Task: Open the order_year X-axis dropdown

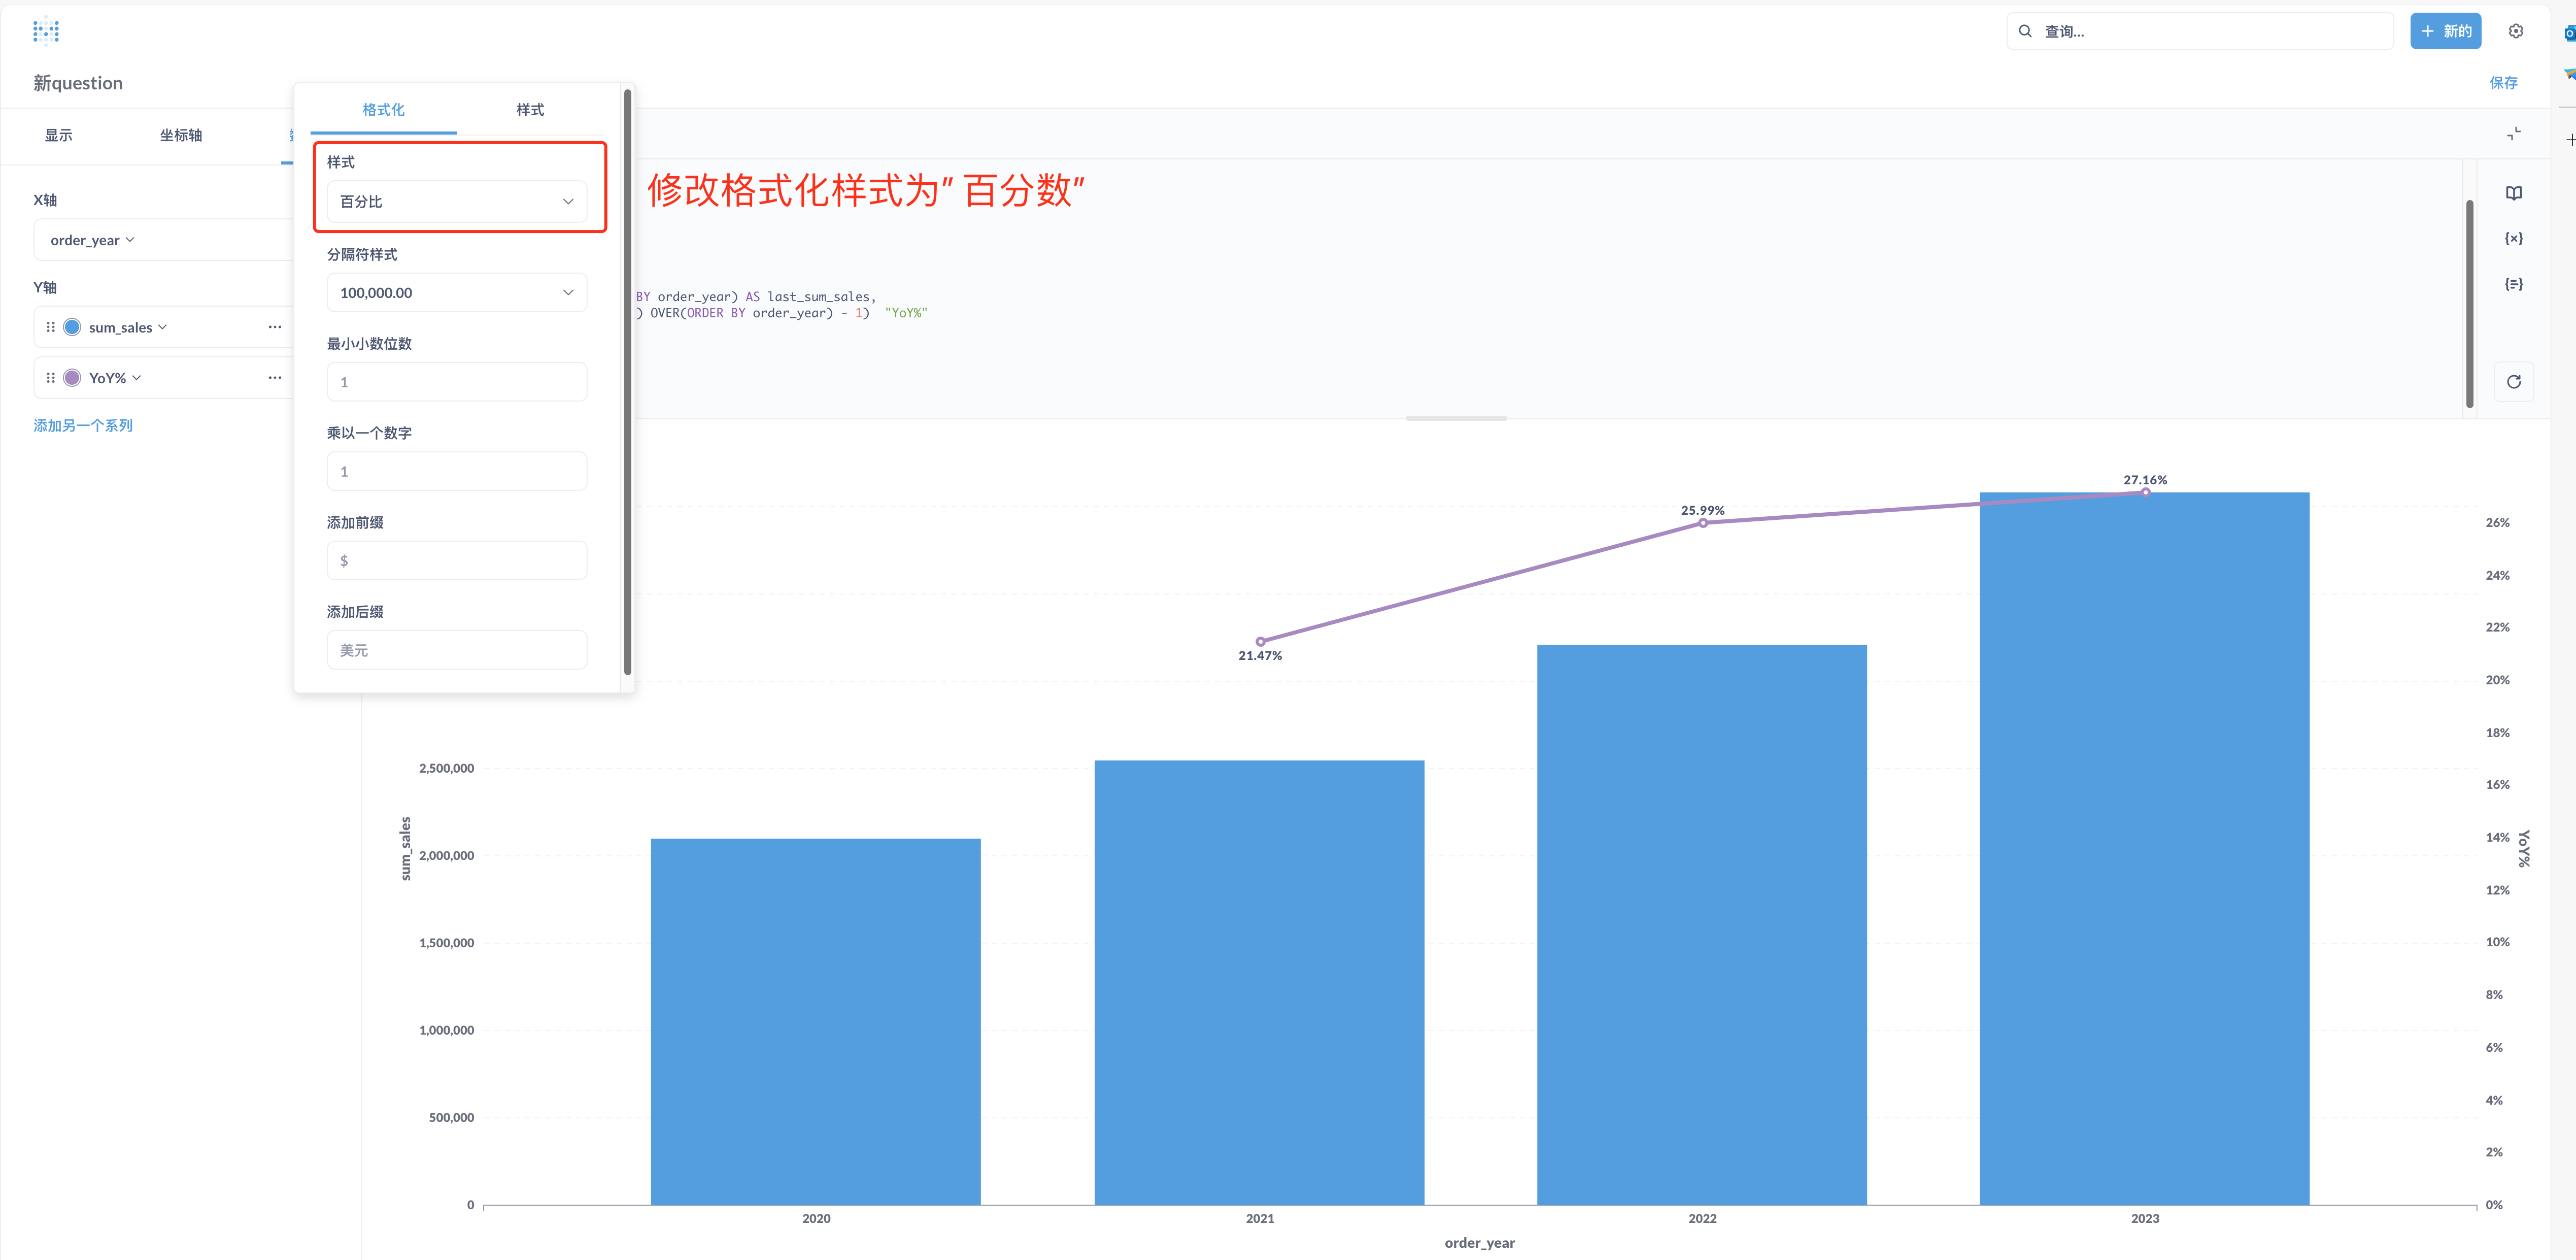Action: 92,240
